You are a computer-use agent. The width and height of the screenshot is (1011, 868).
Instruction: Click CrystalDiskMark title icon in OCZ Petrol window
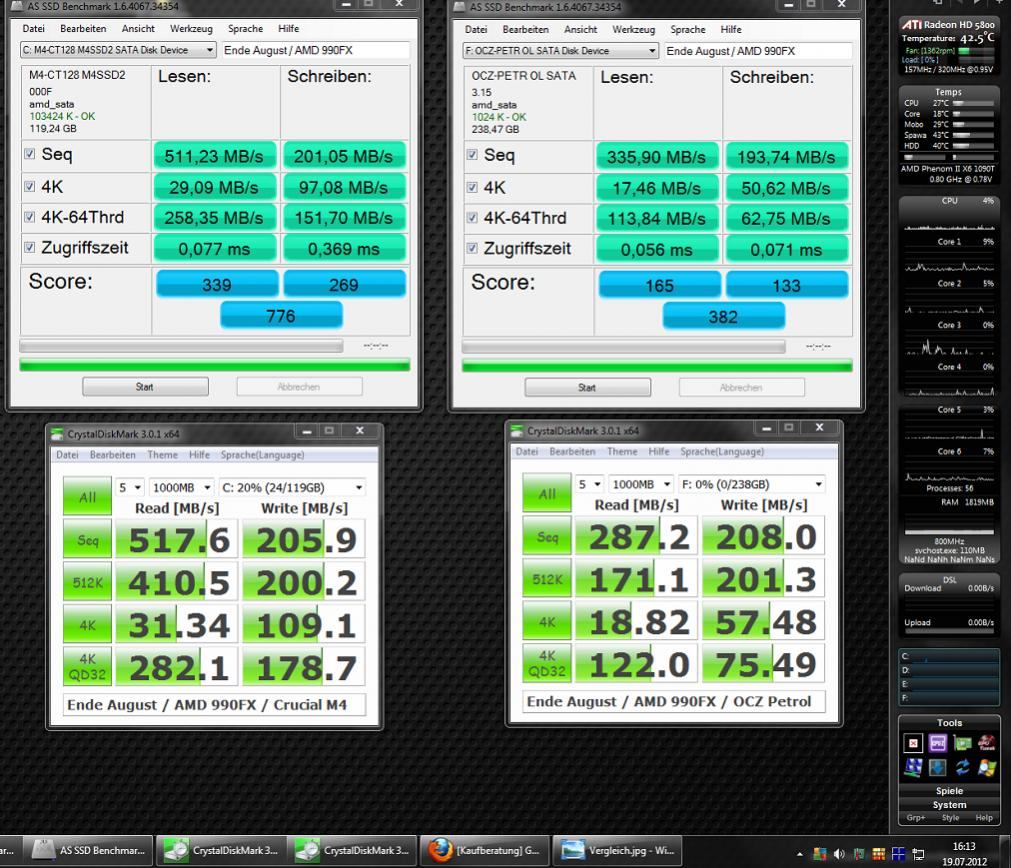[517, 430]
